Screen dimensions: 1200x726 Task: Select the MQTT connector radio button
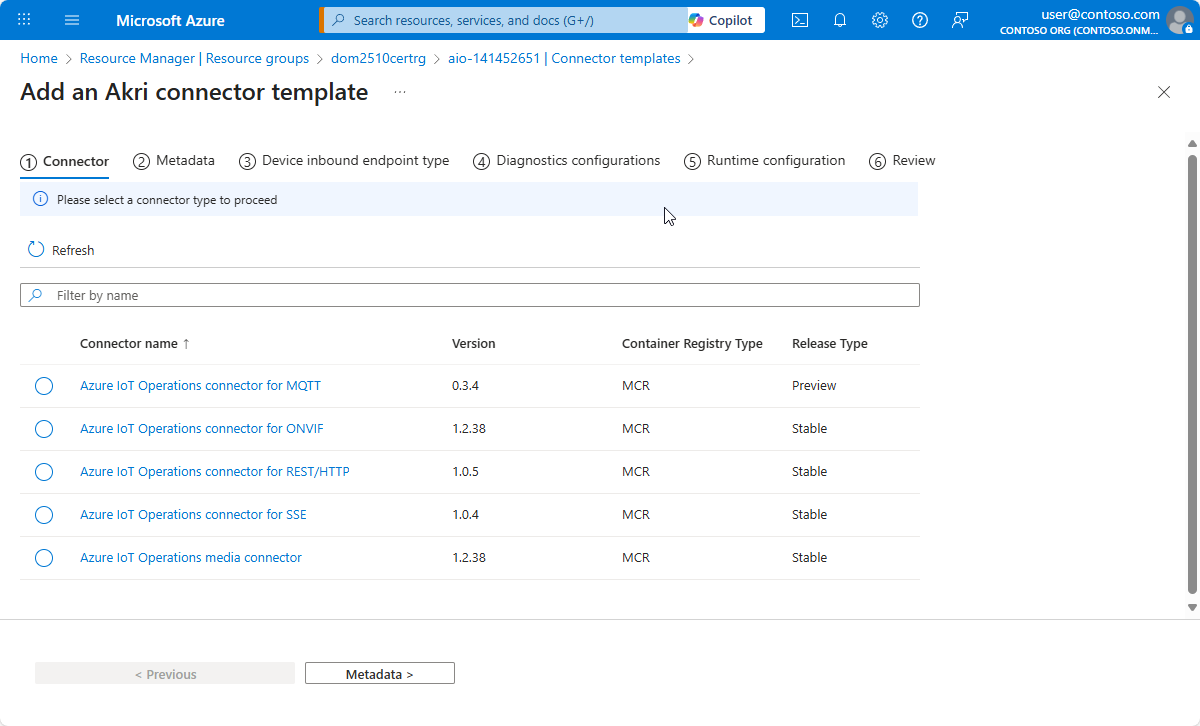point(43,385)
